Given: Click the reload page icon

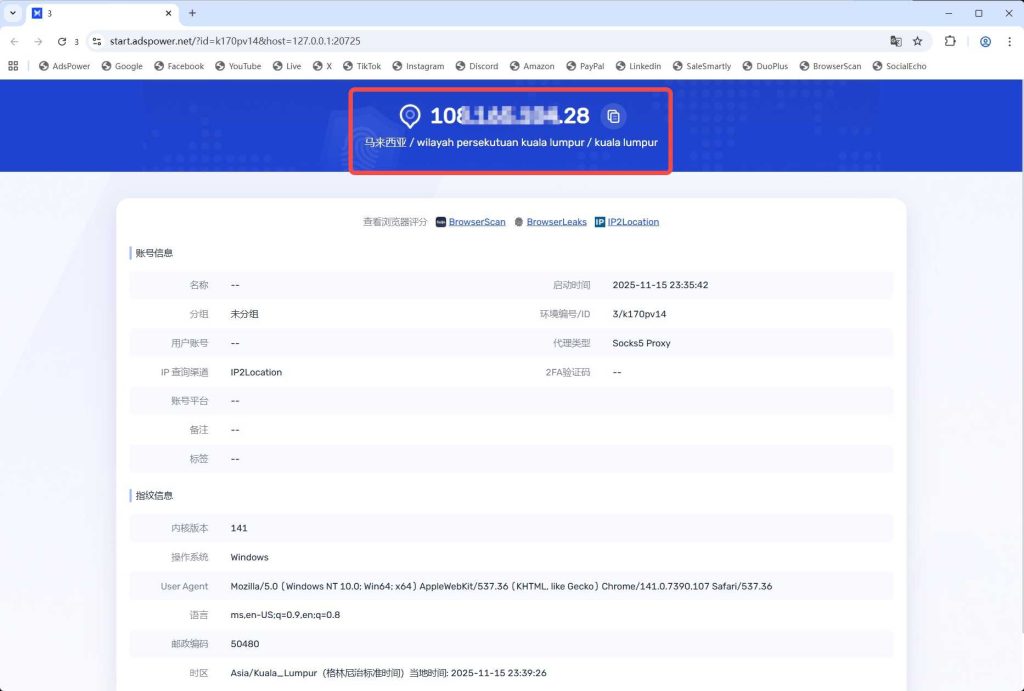Looking at the screenshot, I should [x=62, y=41].
